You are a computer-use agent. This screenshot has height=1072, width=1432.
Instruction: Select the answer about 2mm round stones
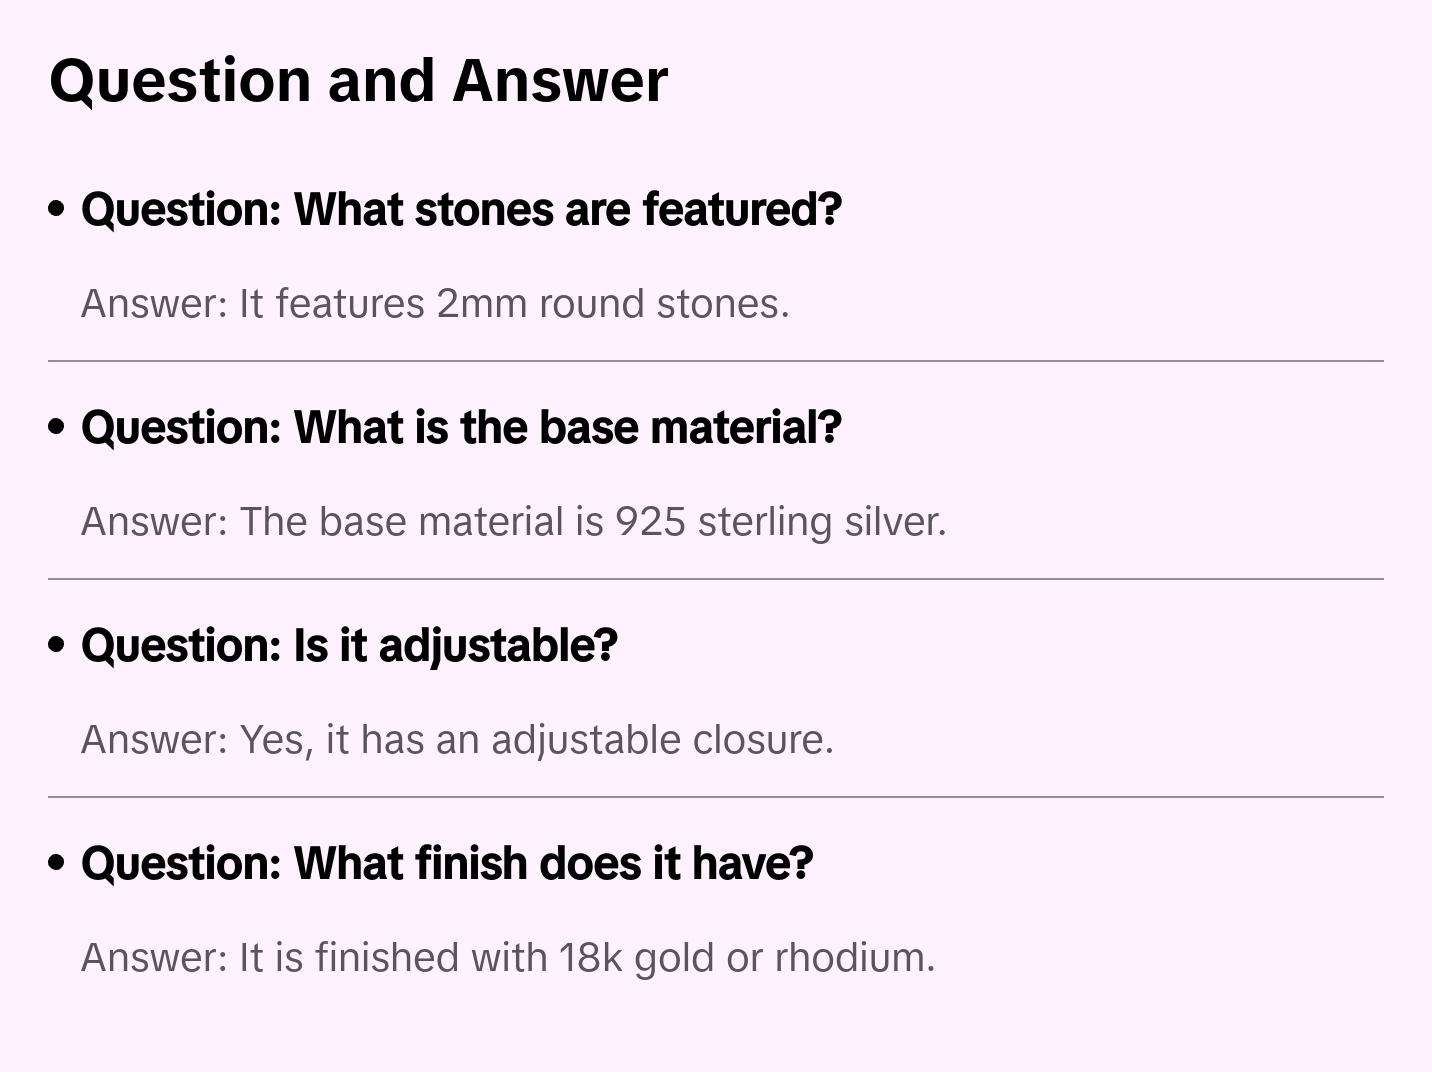click(x=435, y=304)
